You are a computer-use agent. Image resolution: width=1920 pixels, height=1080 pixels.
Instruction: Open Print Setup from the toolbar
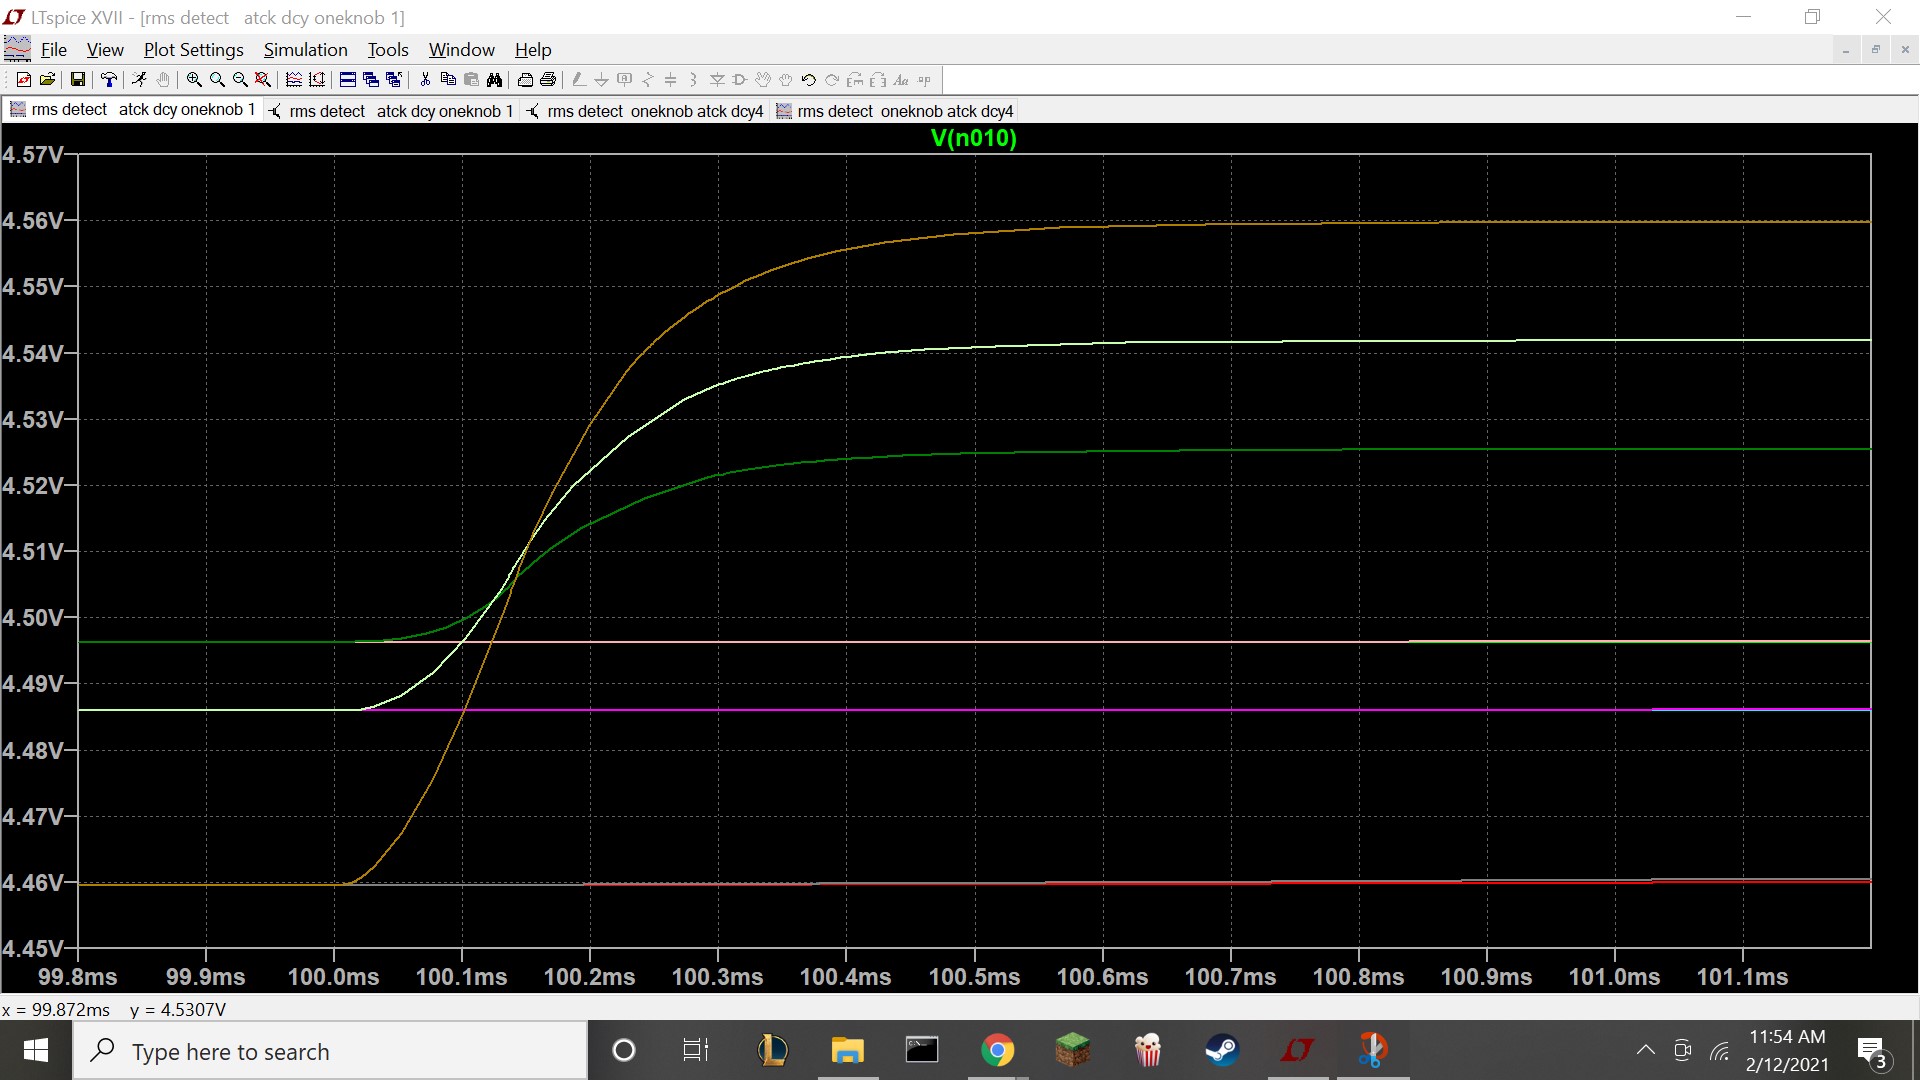click(525, 80)
